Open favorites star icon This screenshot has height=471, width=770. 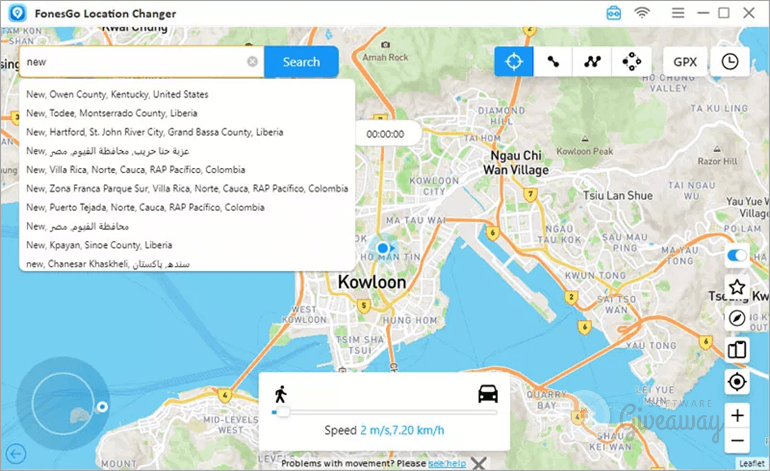point(737,287)
